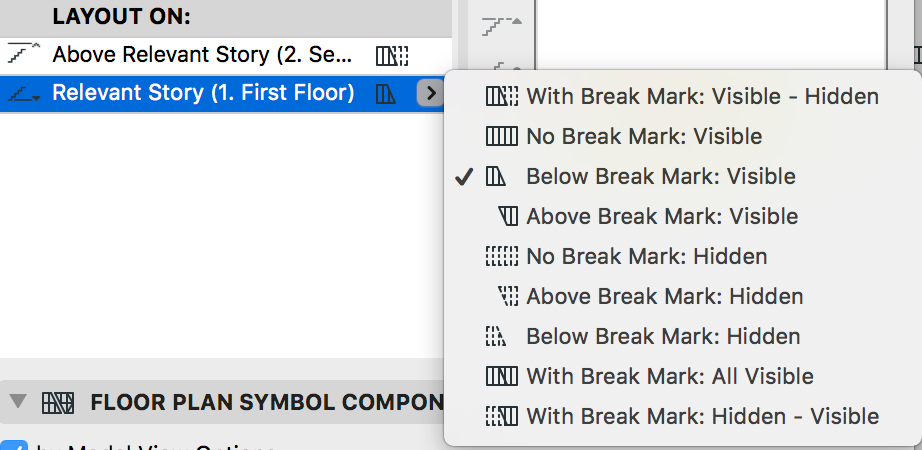Toggle the "by Model View Options" checkbox

(13, 445)
